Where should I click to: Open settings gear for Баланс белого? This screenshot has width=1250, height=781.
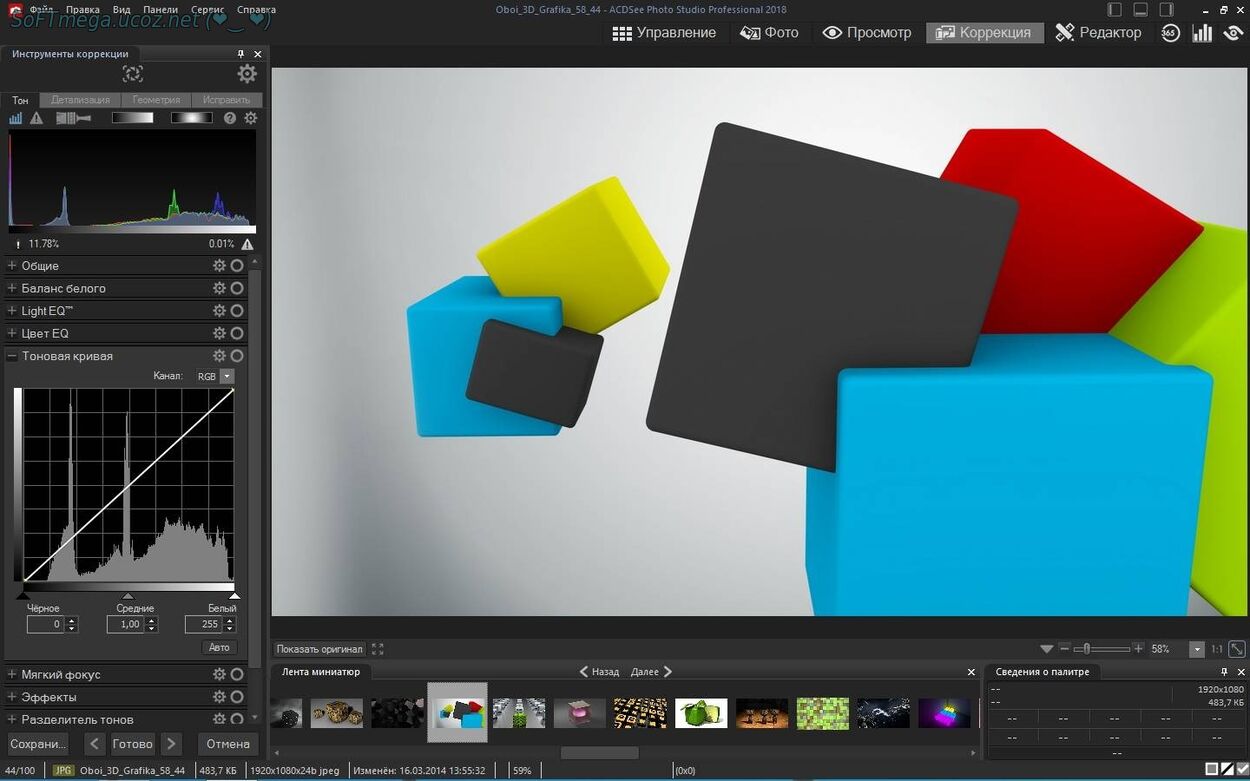pos(219,288)
